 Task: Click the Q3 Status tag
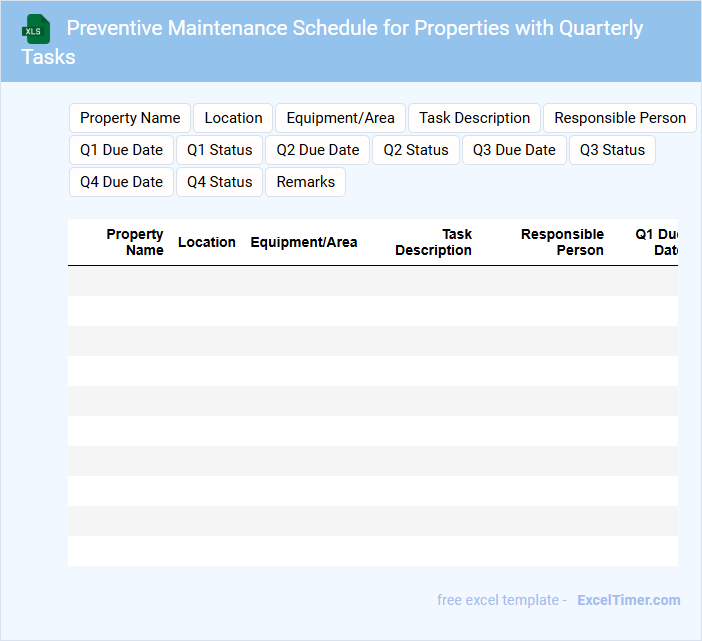pos(612,150)
